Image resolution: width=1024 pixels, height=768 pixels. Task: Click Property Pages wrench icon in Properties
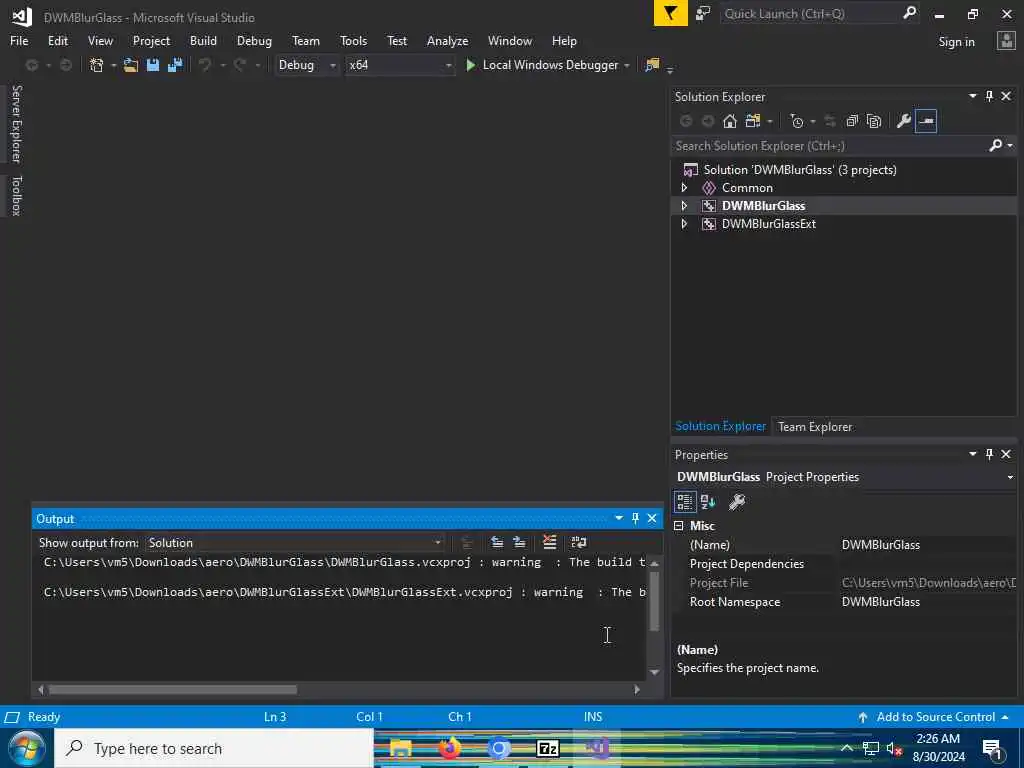click(737, 502)
